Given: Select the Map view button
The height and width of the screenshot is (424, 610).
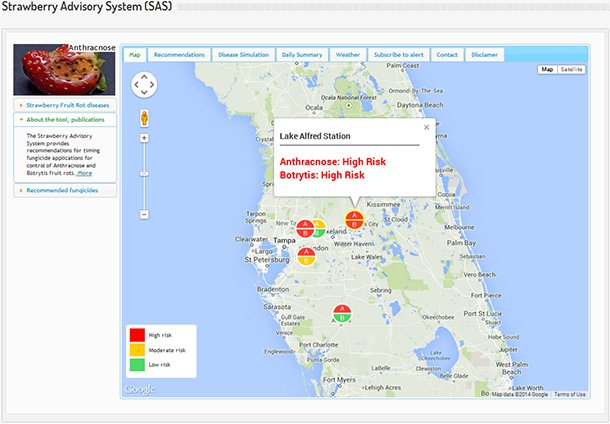Looking at the screenshot, I should [x=547, y=70].
